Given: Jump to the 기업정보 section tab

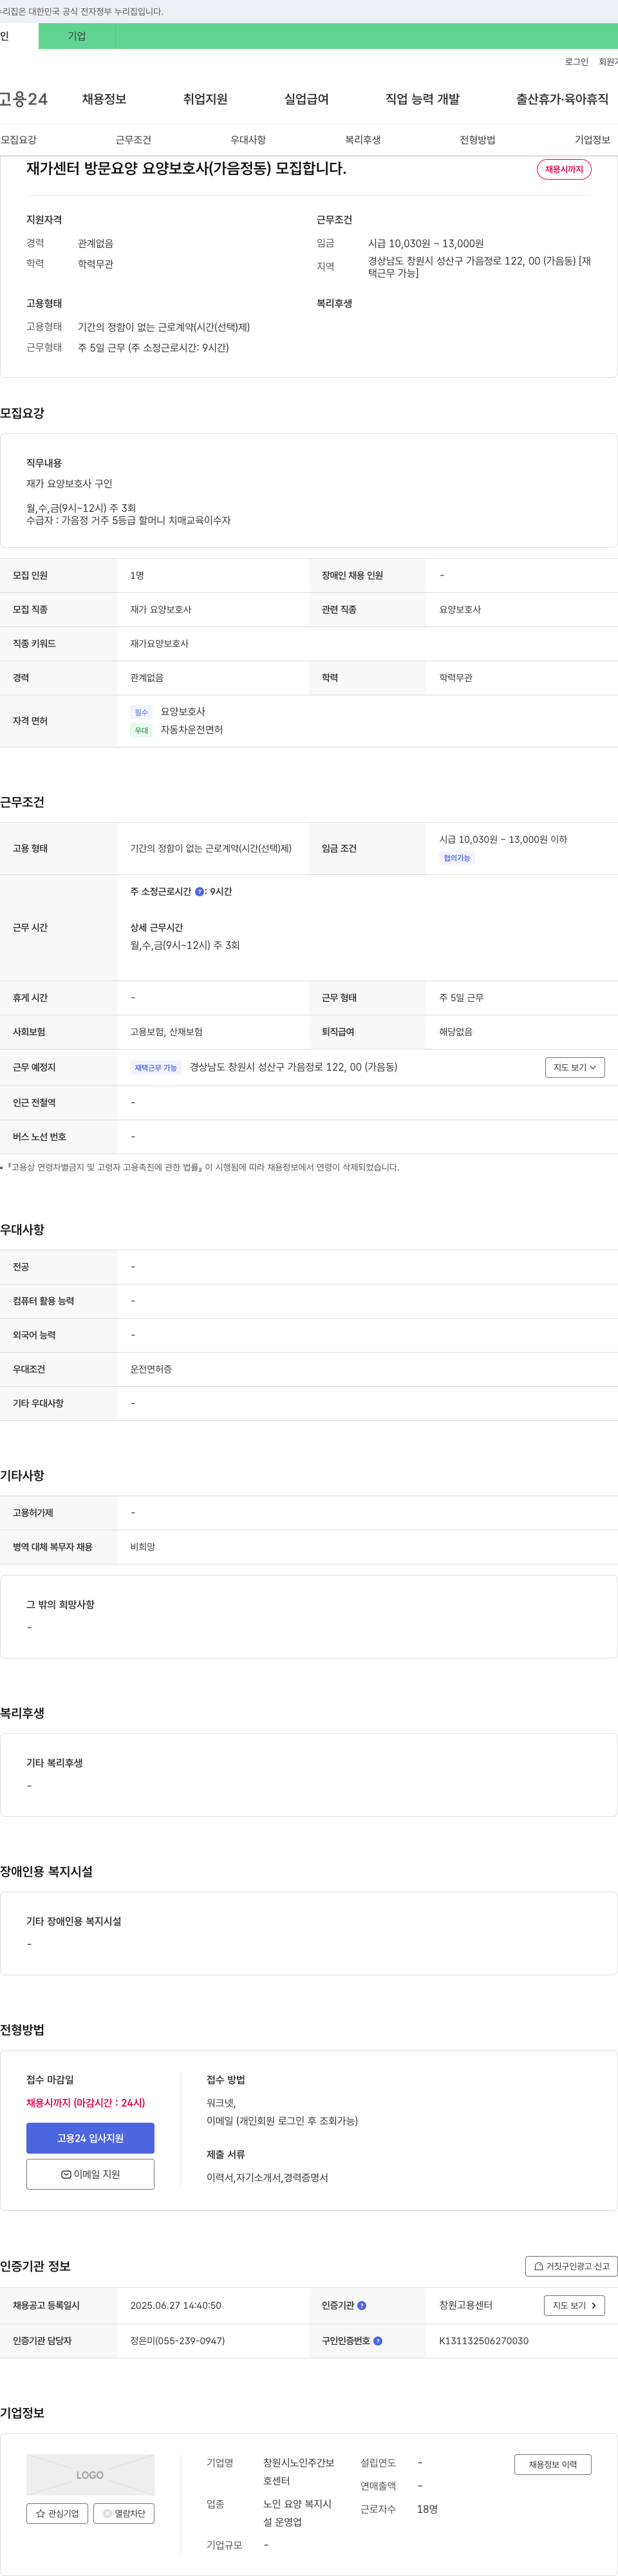Looking at the screenshot, I should [592, 140].
